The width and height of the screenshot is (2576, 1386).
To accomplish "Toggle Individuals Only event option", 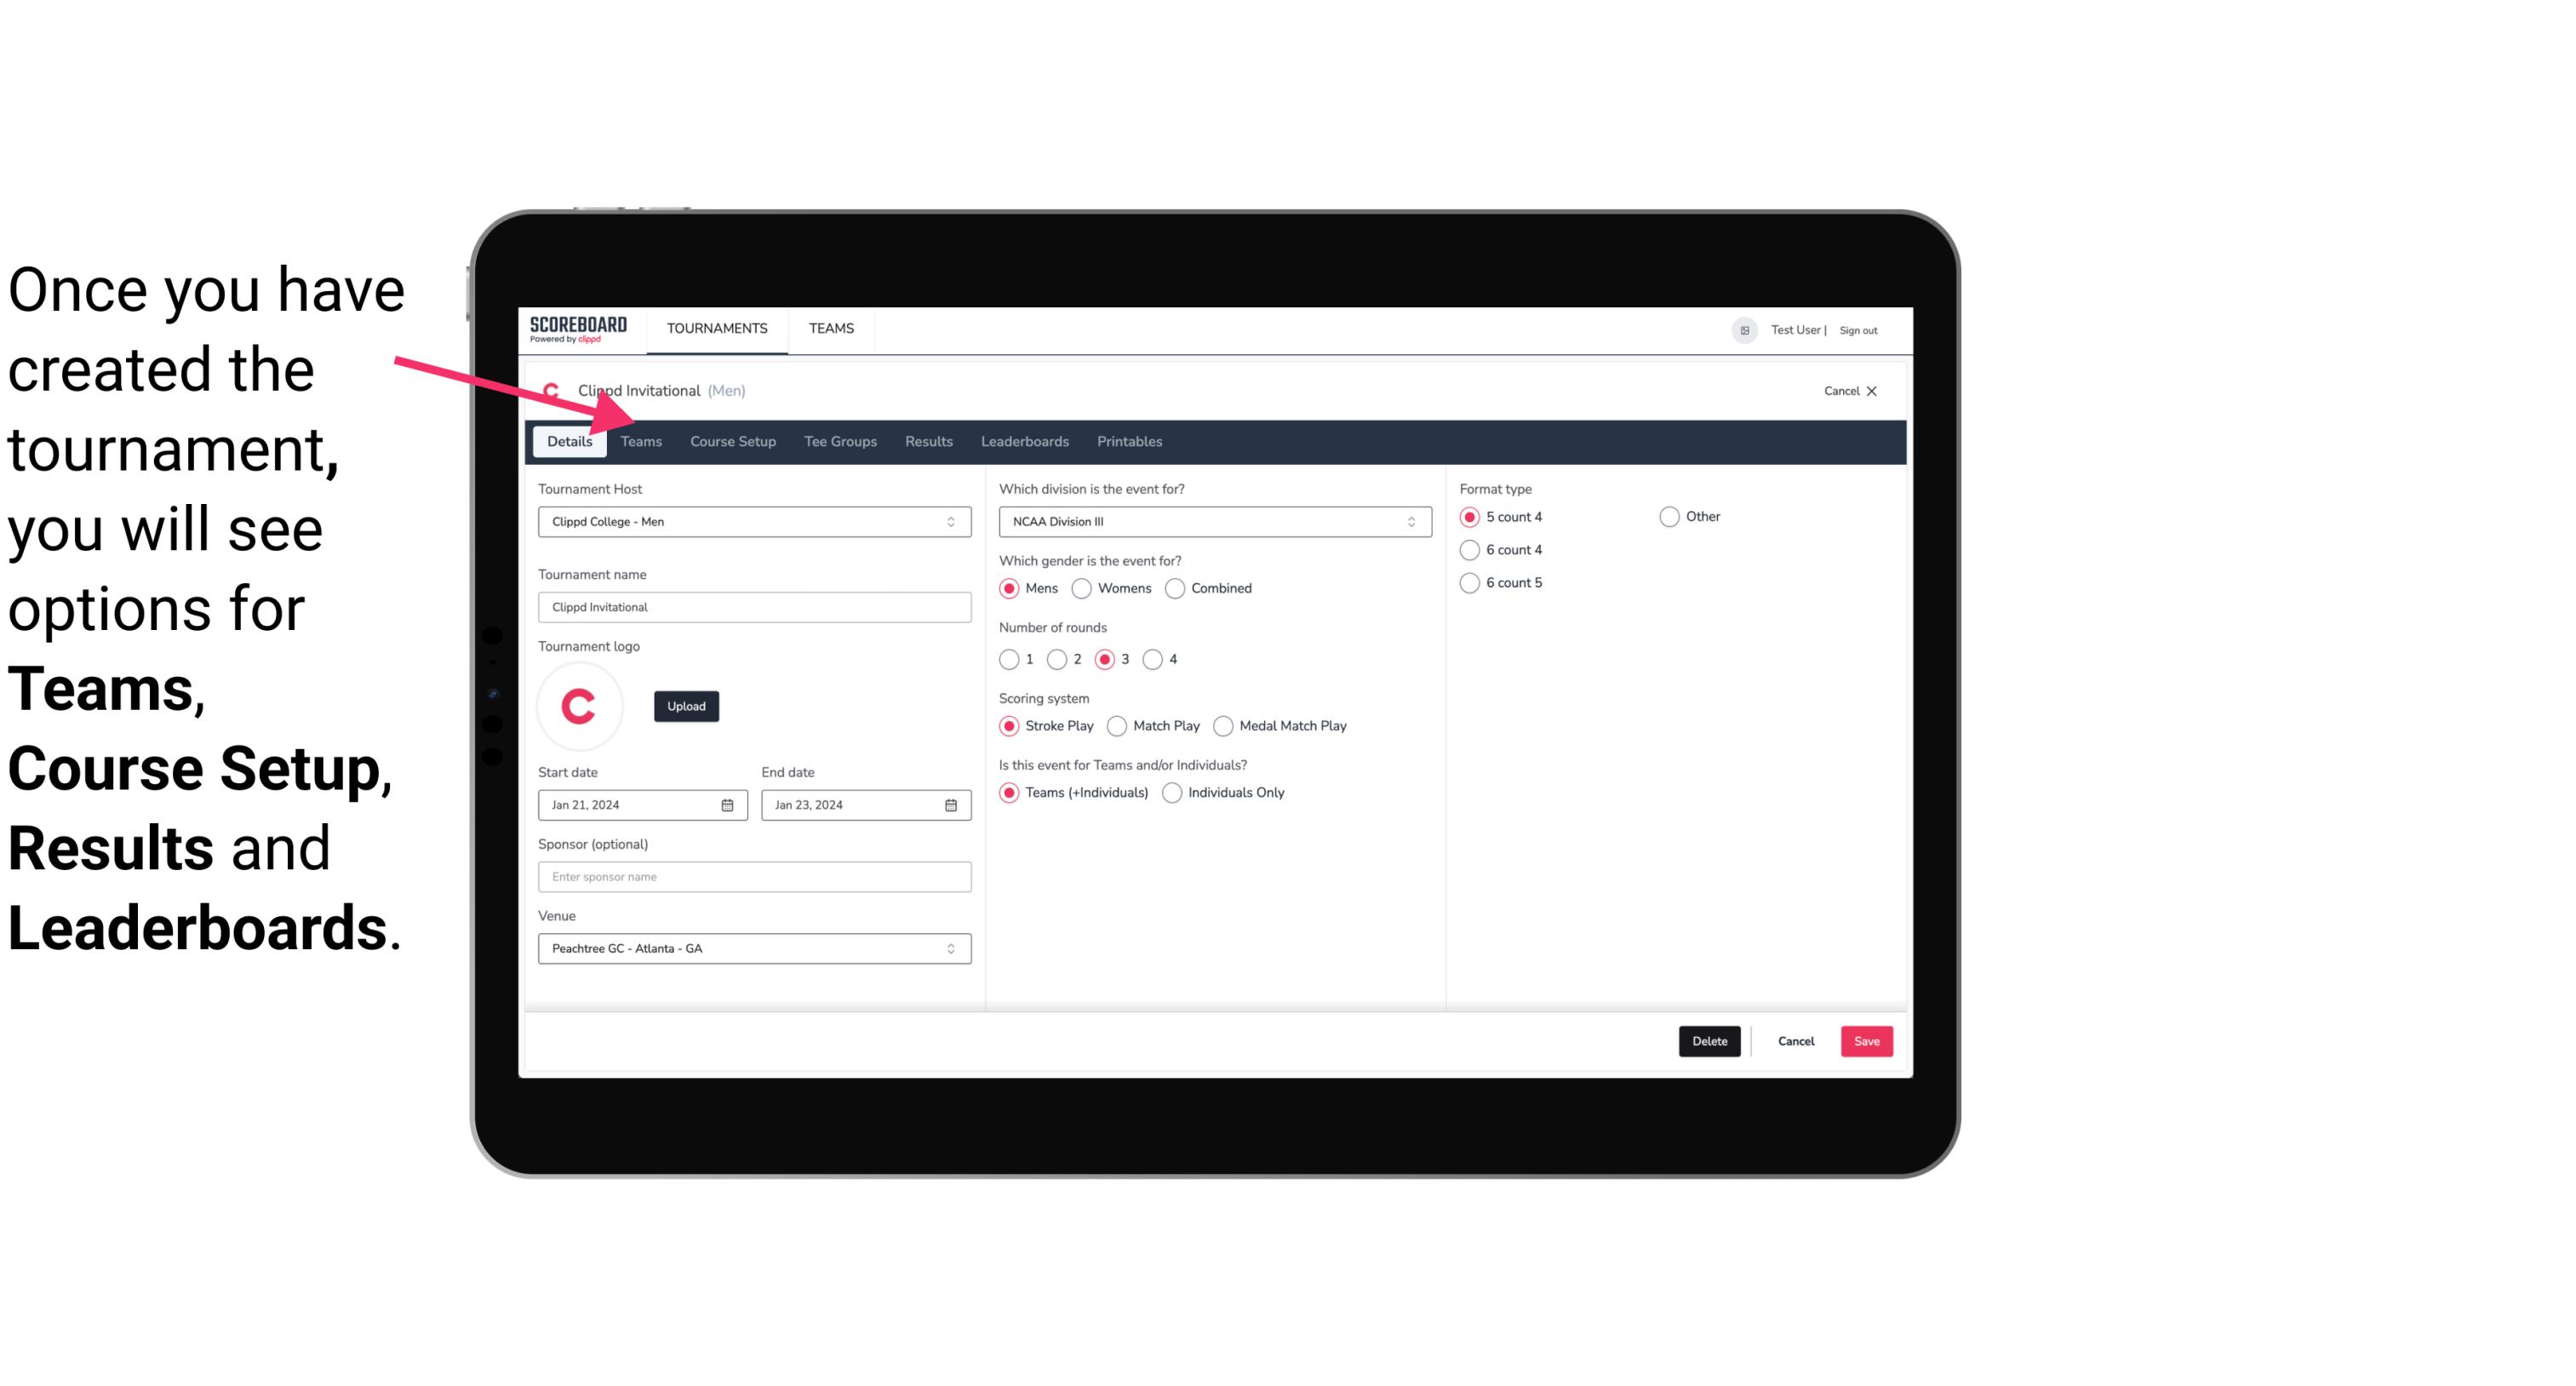I will tap(1174, 792).
